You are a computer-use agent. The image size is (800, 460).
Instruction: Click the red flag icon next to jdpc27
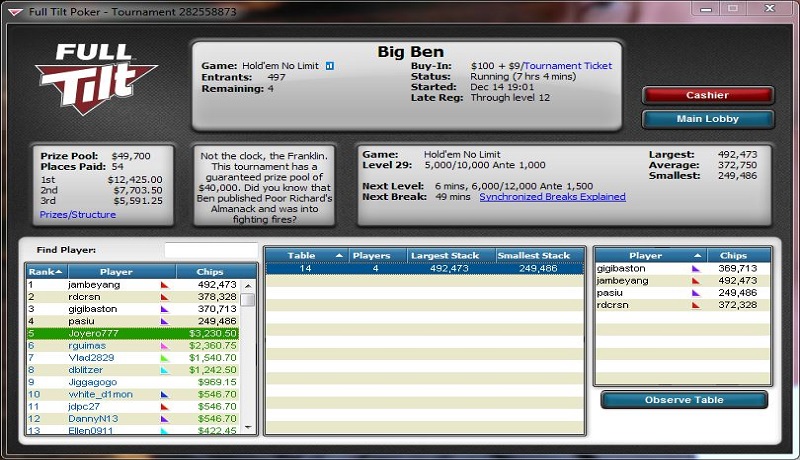tap(164, 407)
